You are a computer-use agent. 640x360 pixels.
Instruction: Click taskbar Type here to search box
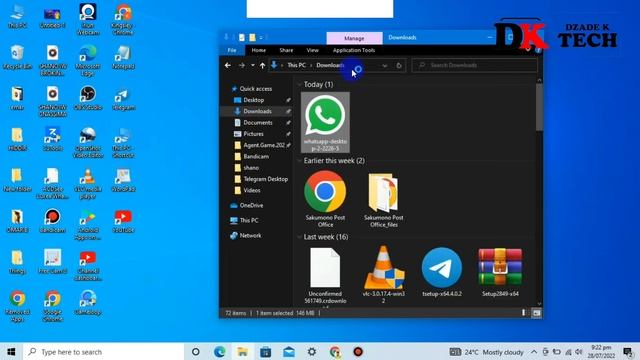coord(104,352)
